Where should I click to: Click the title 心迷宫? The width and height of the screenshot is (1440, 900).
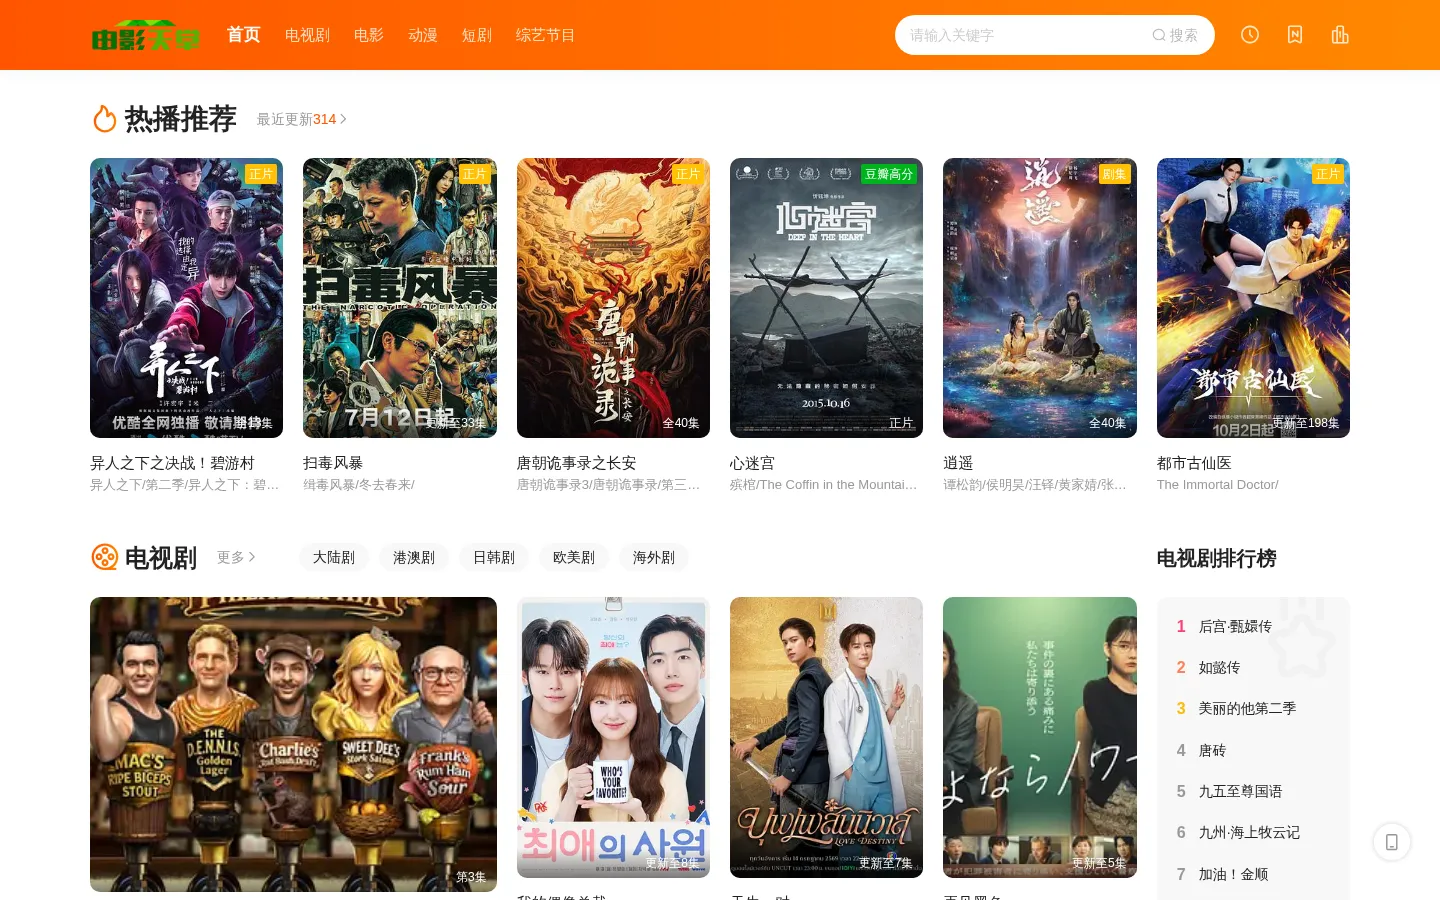pos(752,463)
